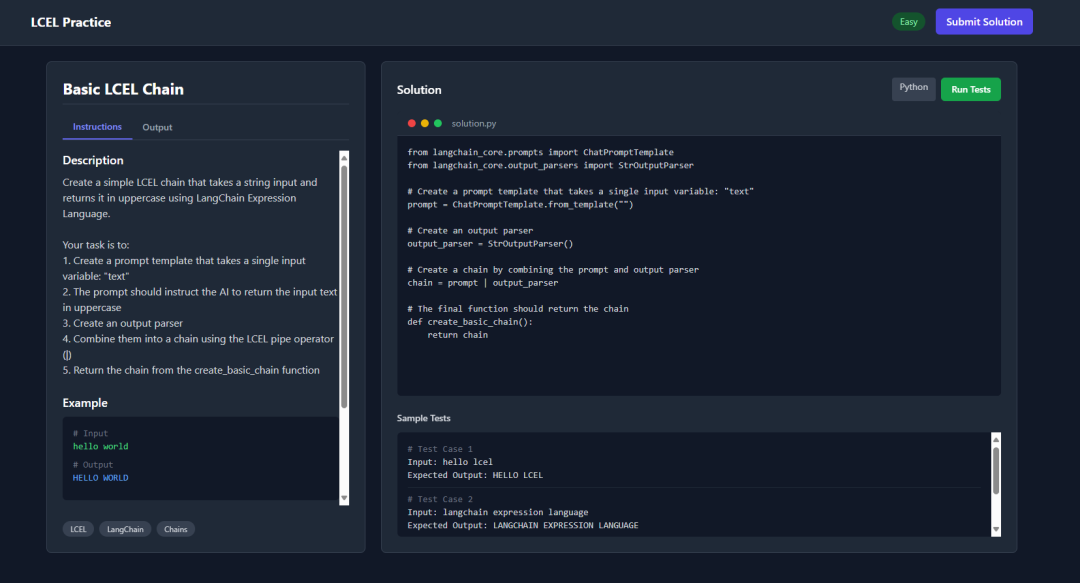Screen dimensions: 1080x583
Task: Select the Chains tag
Action: pyautogui.click(x=175, y=529)
